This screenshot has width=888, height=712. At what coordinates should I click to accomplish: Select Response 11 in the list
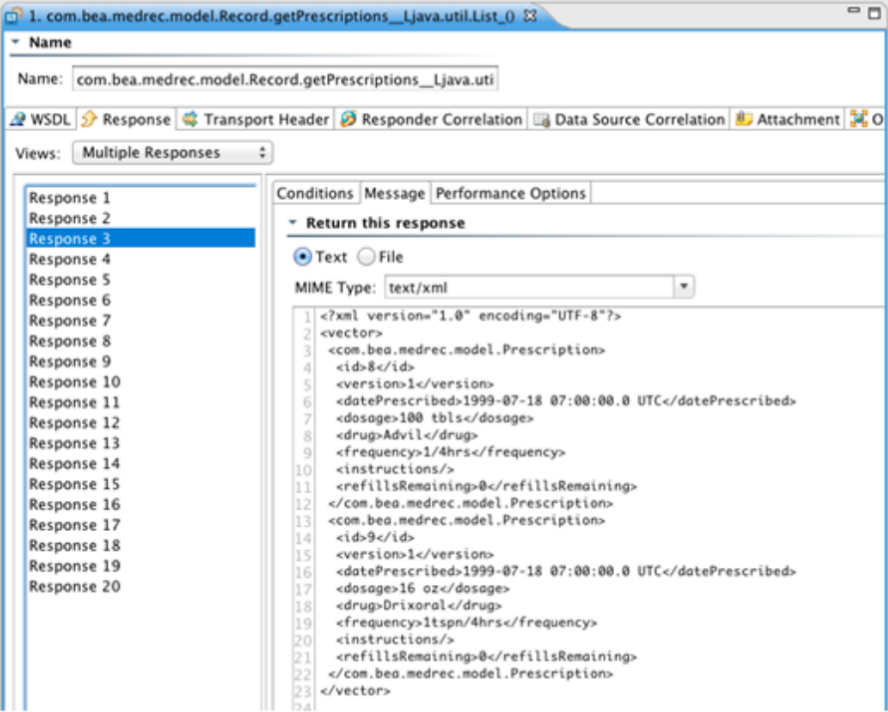coord(141,402)
